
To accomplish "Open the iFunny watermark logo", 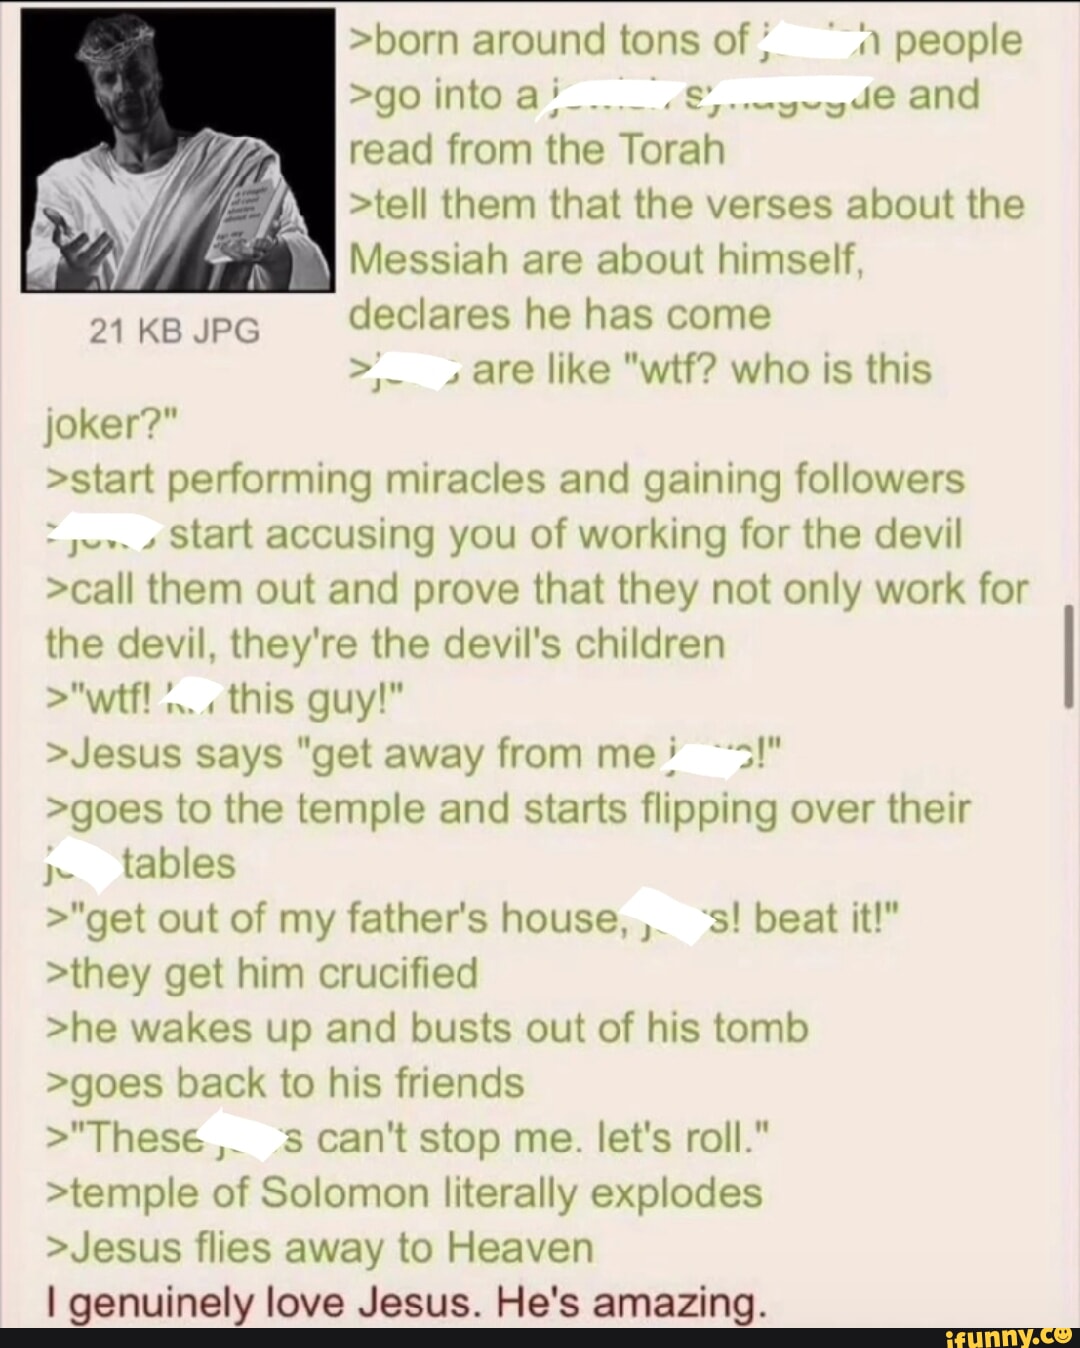I will click(x=1007, y=1334).
